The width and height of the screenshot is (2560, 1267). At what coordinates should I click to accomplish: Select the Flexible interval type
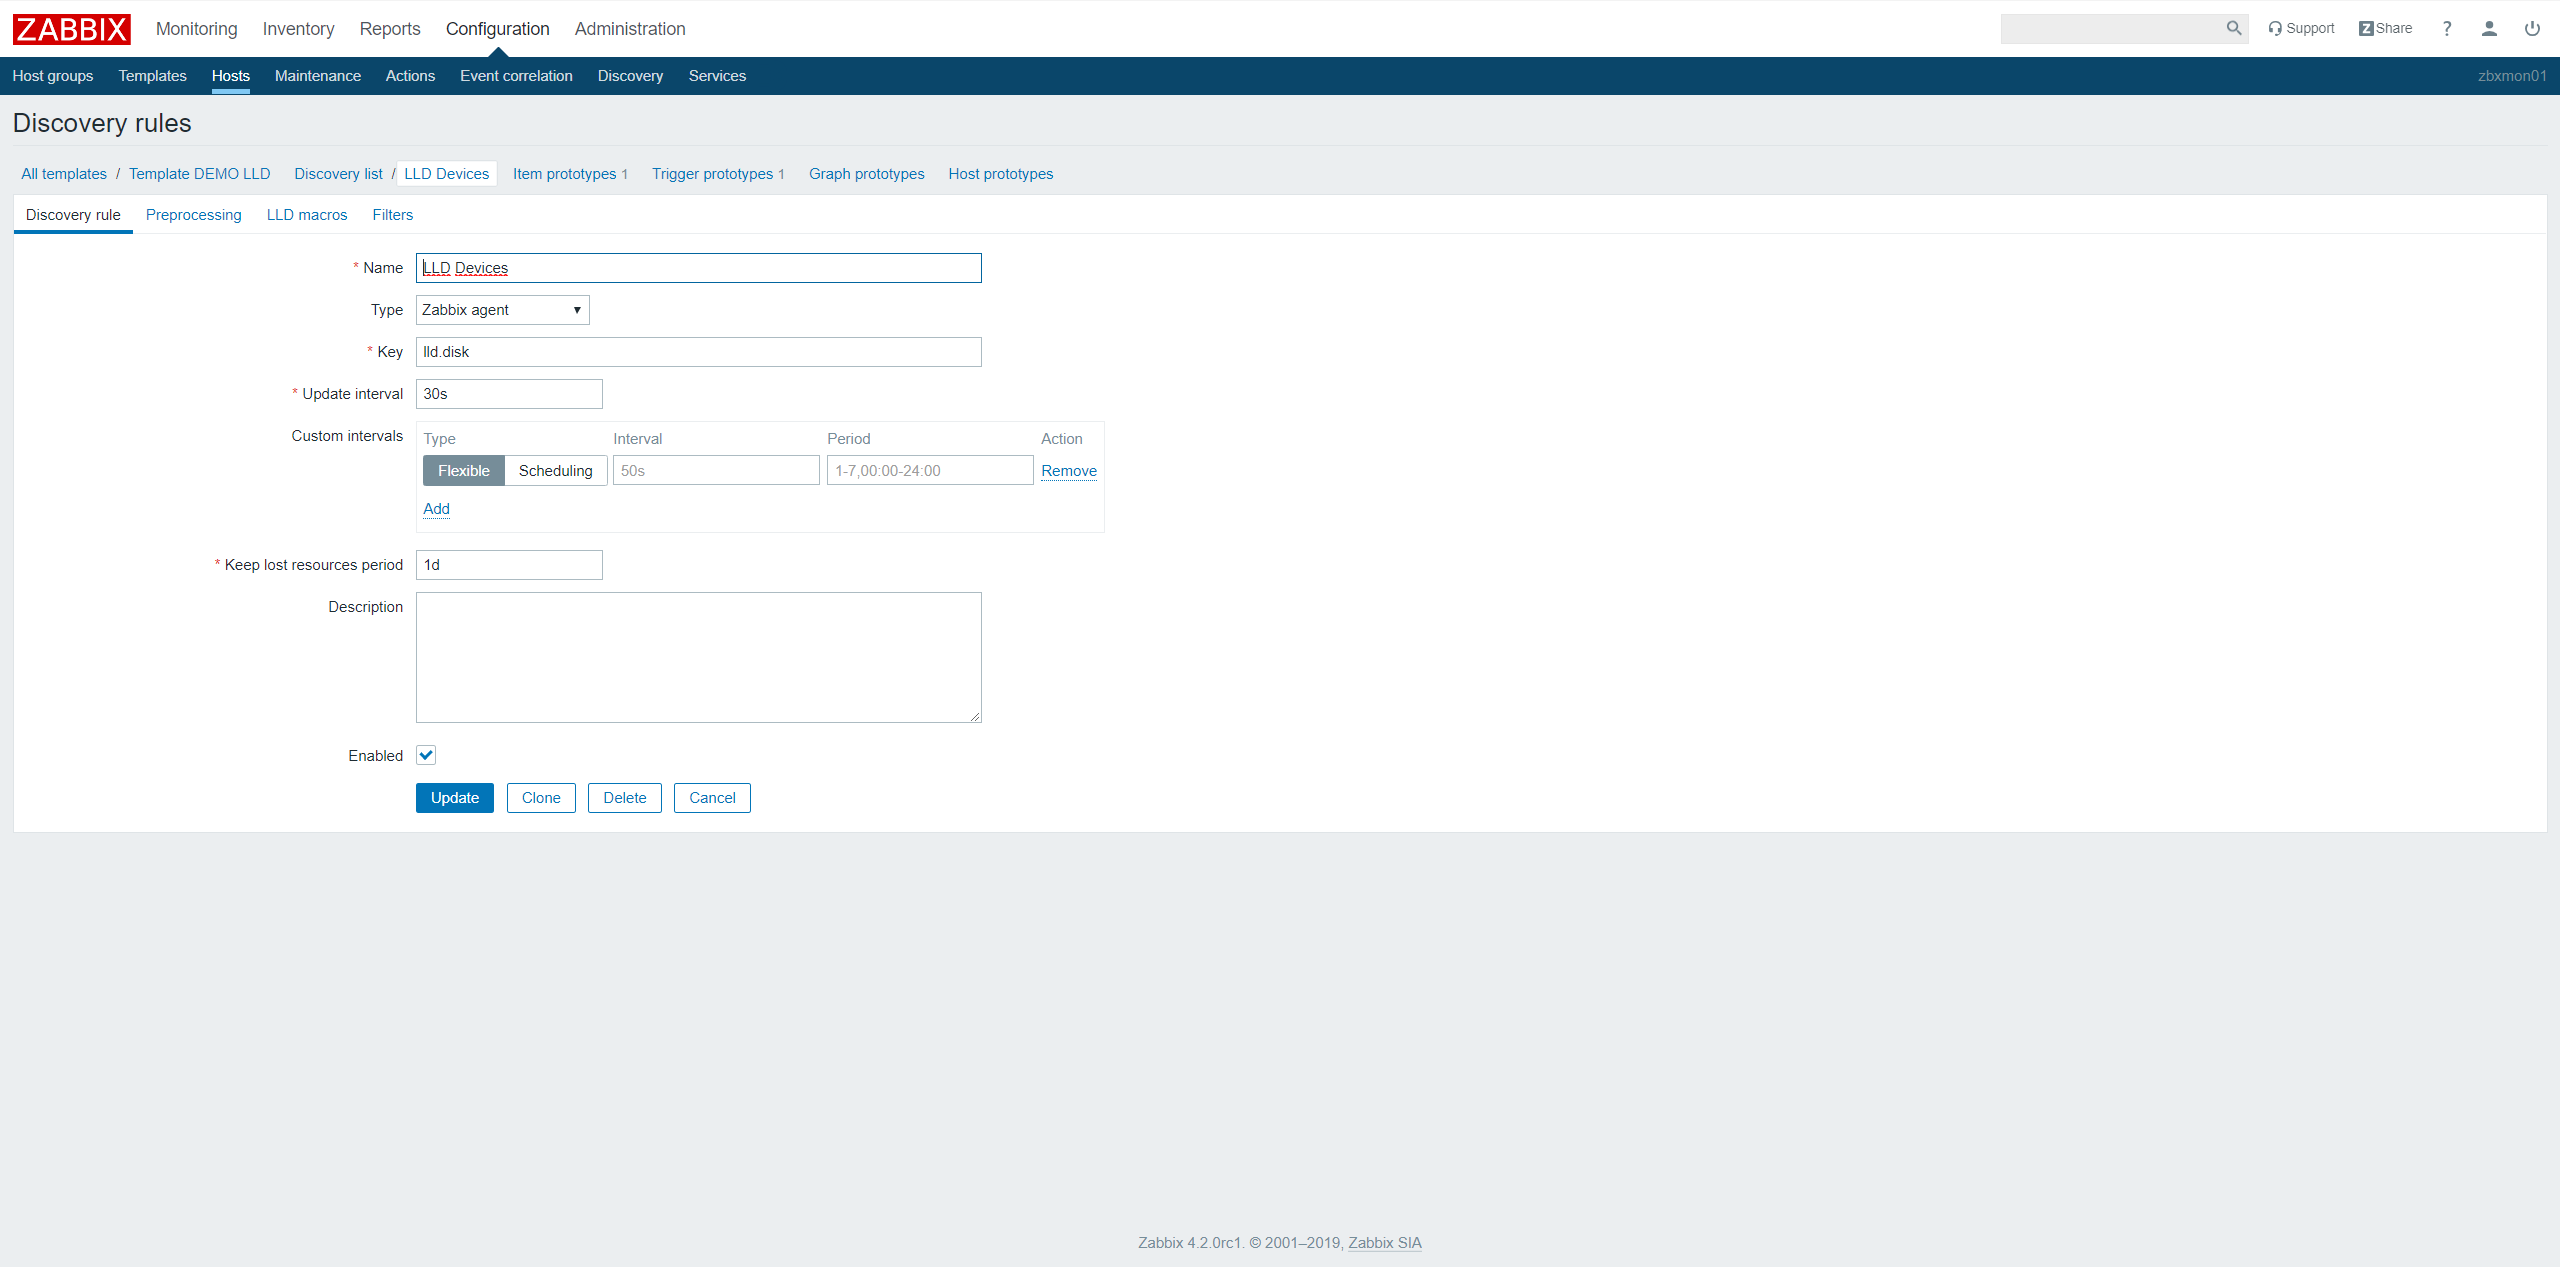pyautogui.click(x=464, y=470)
